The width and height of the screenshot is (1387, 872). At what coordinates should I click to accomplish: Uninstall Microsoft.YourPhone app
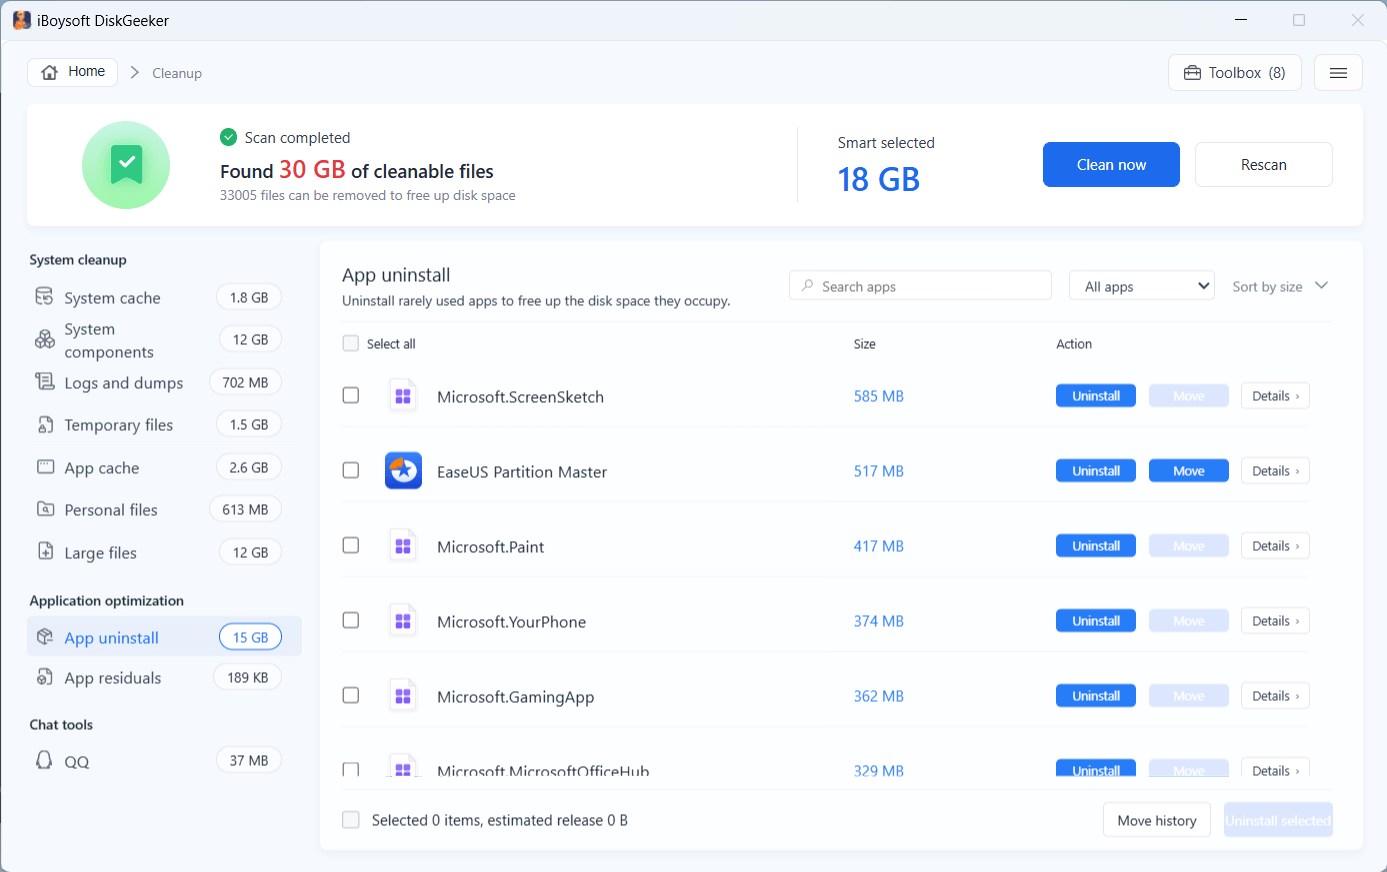[x=1096, y=621]
